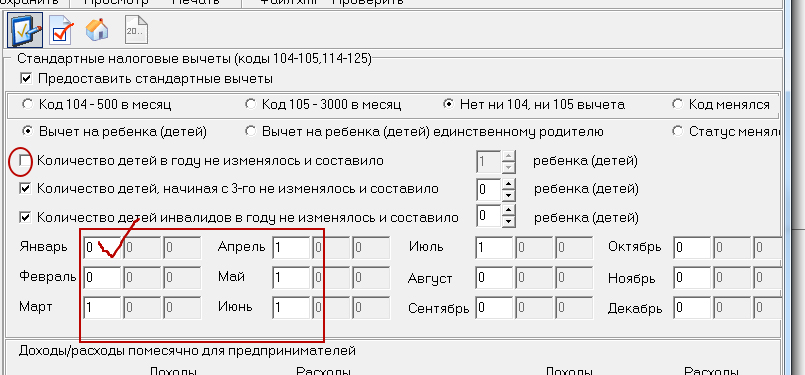Decrease count of disabled children
805x375 pixels.
[508, 222]
